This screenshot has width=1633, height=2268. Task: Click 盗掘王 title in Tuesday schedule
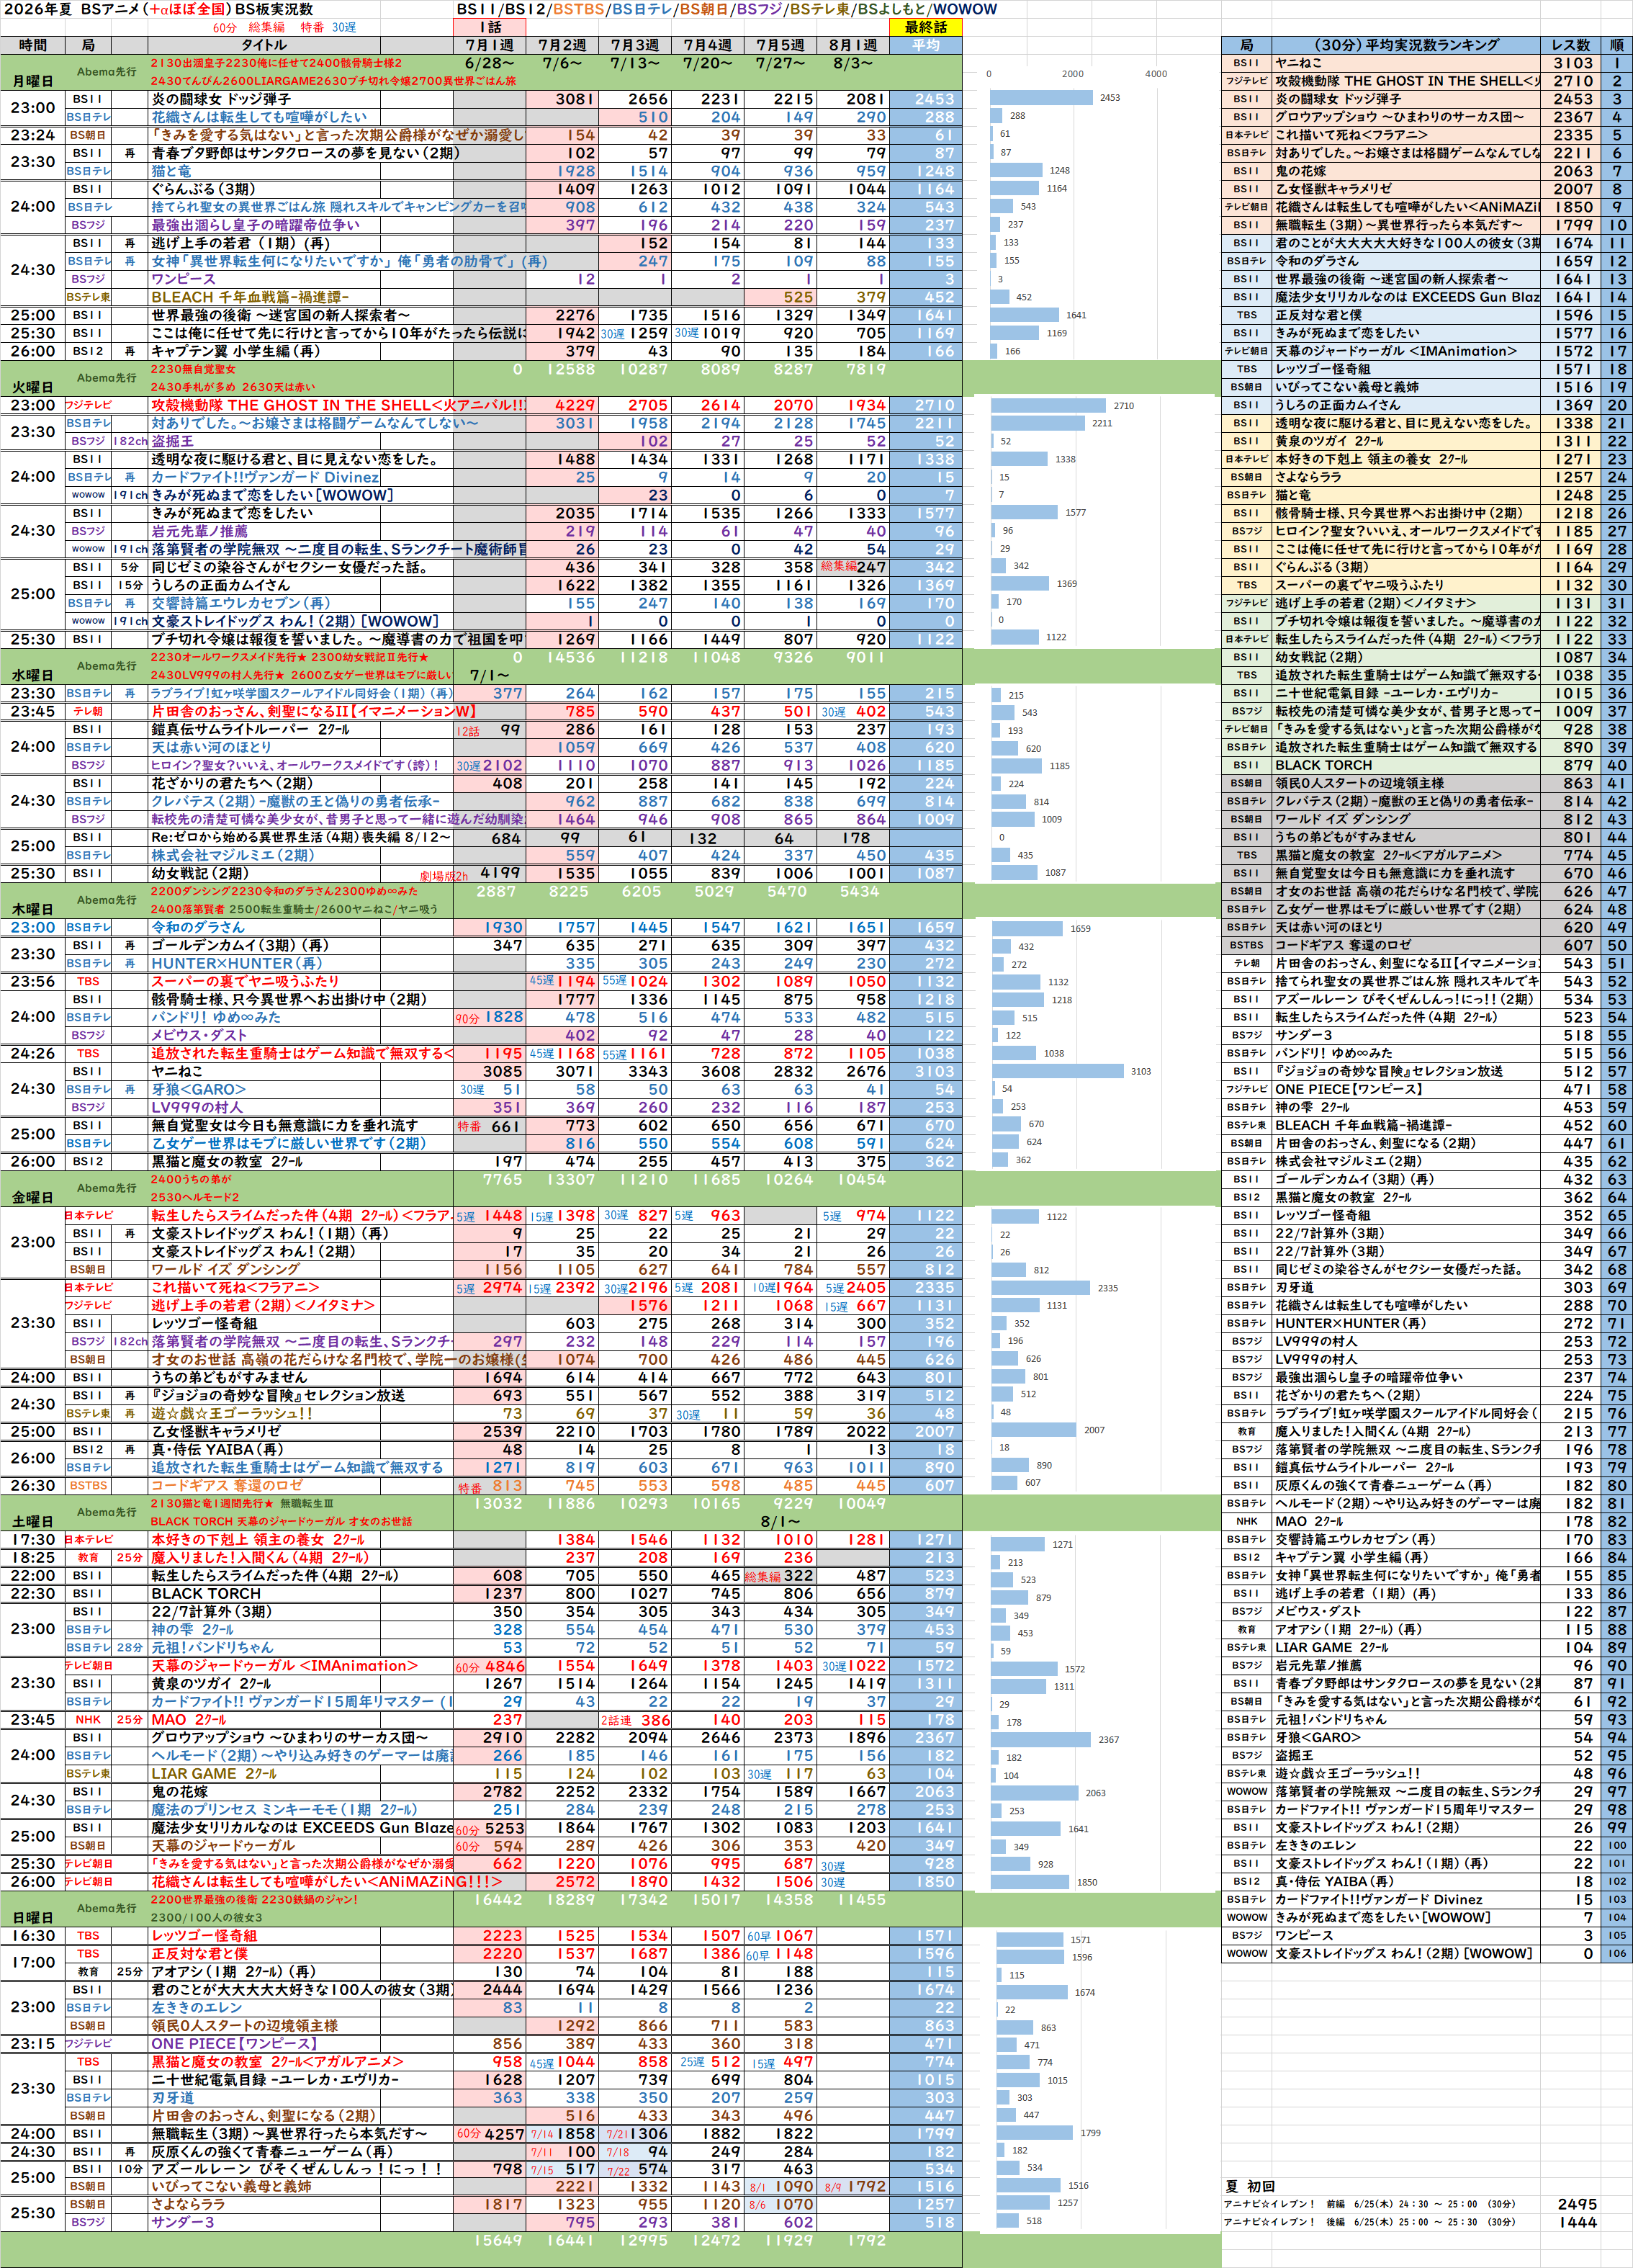pyautogui.click(x=172, y=441)
